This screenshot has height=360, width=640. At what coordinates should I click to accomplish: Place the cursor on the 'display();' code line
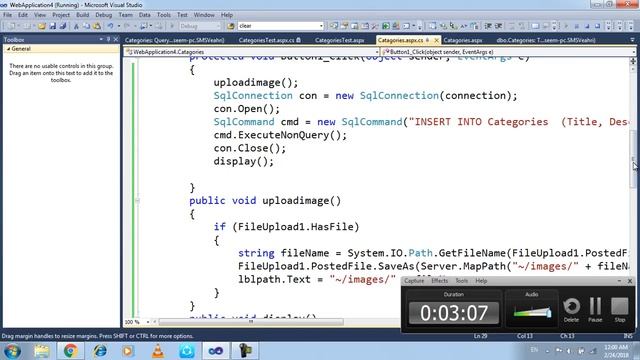point(243,161)
